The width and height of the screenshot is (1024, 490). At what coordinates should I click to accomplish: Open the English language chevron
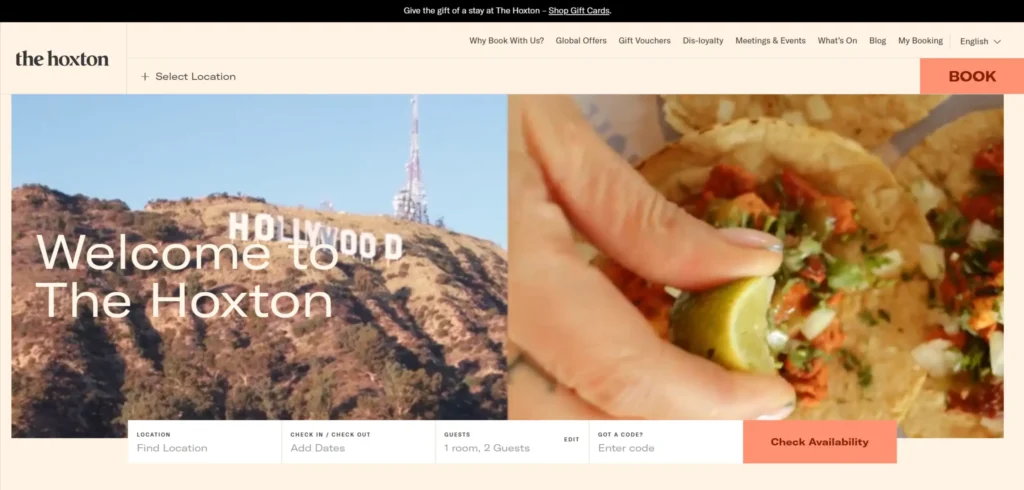pyautogui.click(x=997, y=41)
